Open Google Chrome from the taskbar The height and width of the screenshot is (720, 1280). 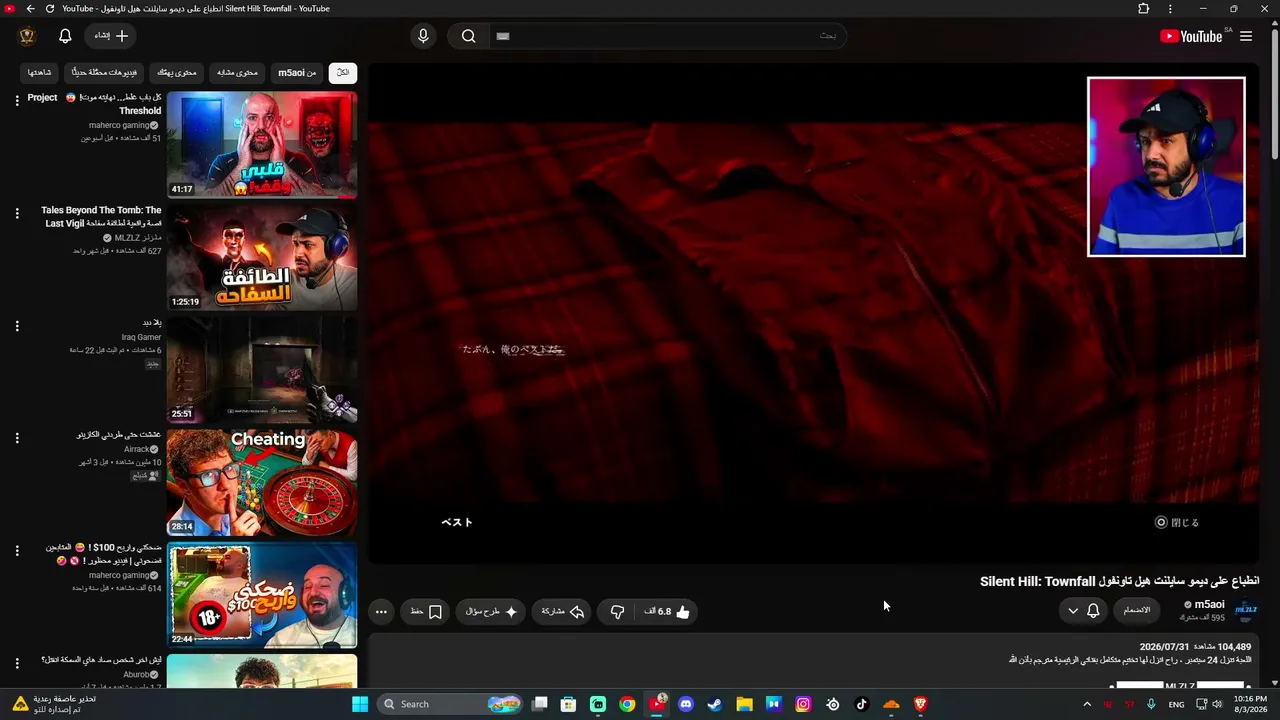627,704
